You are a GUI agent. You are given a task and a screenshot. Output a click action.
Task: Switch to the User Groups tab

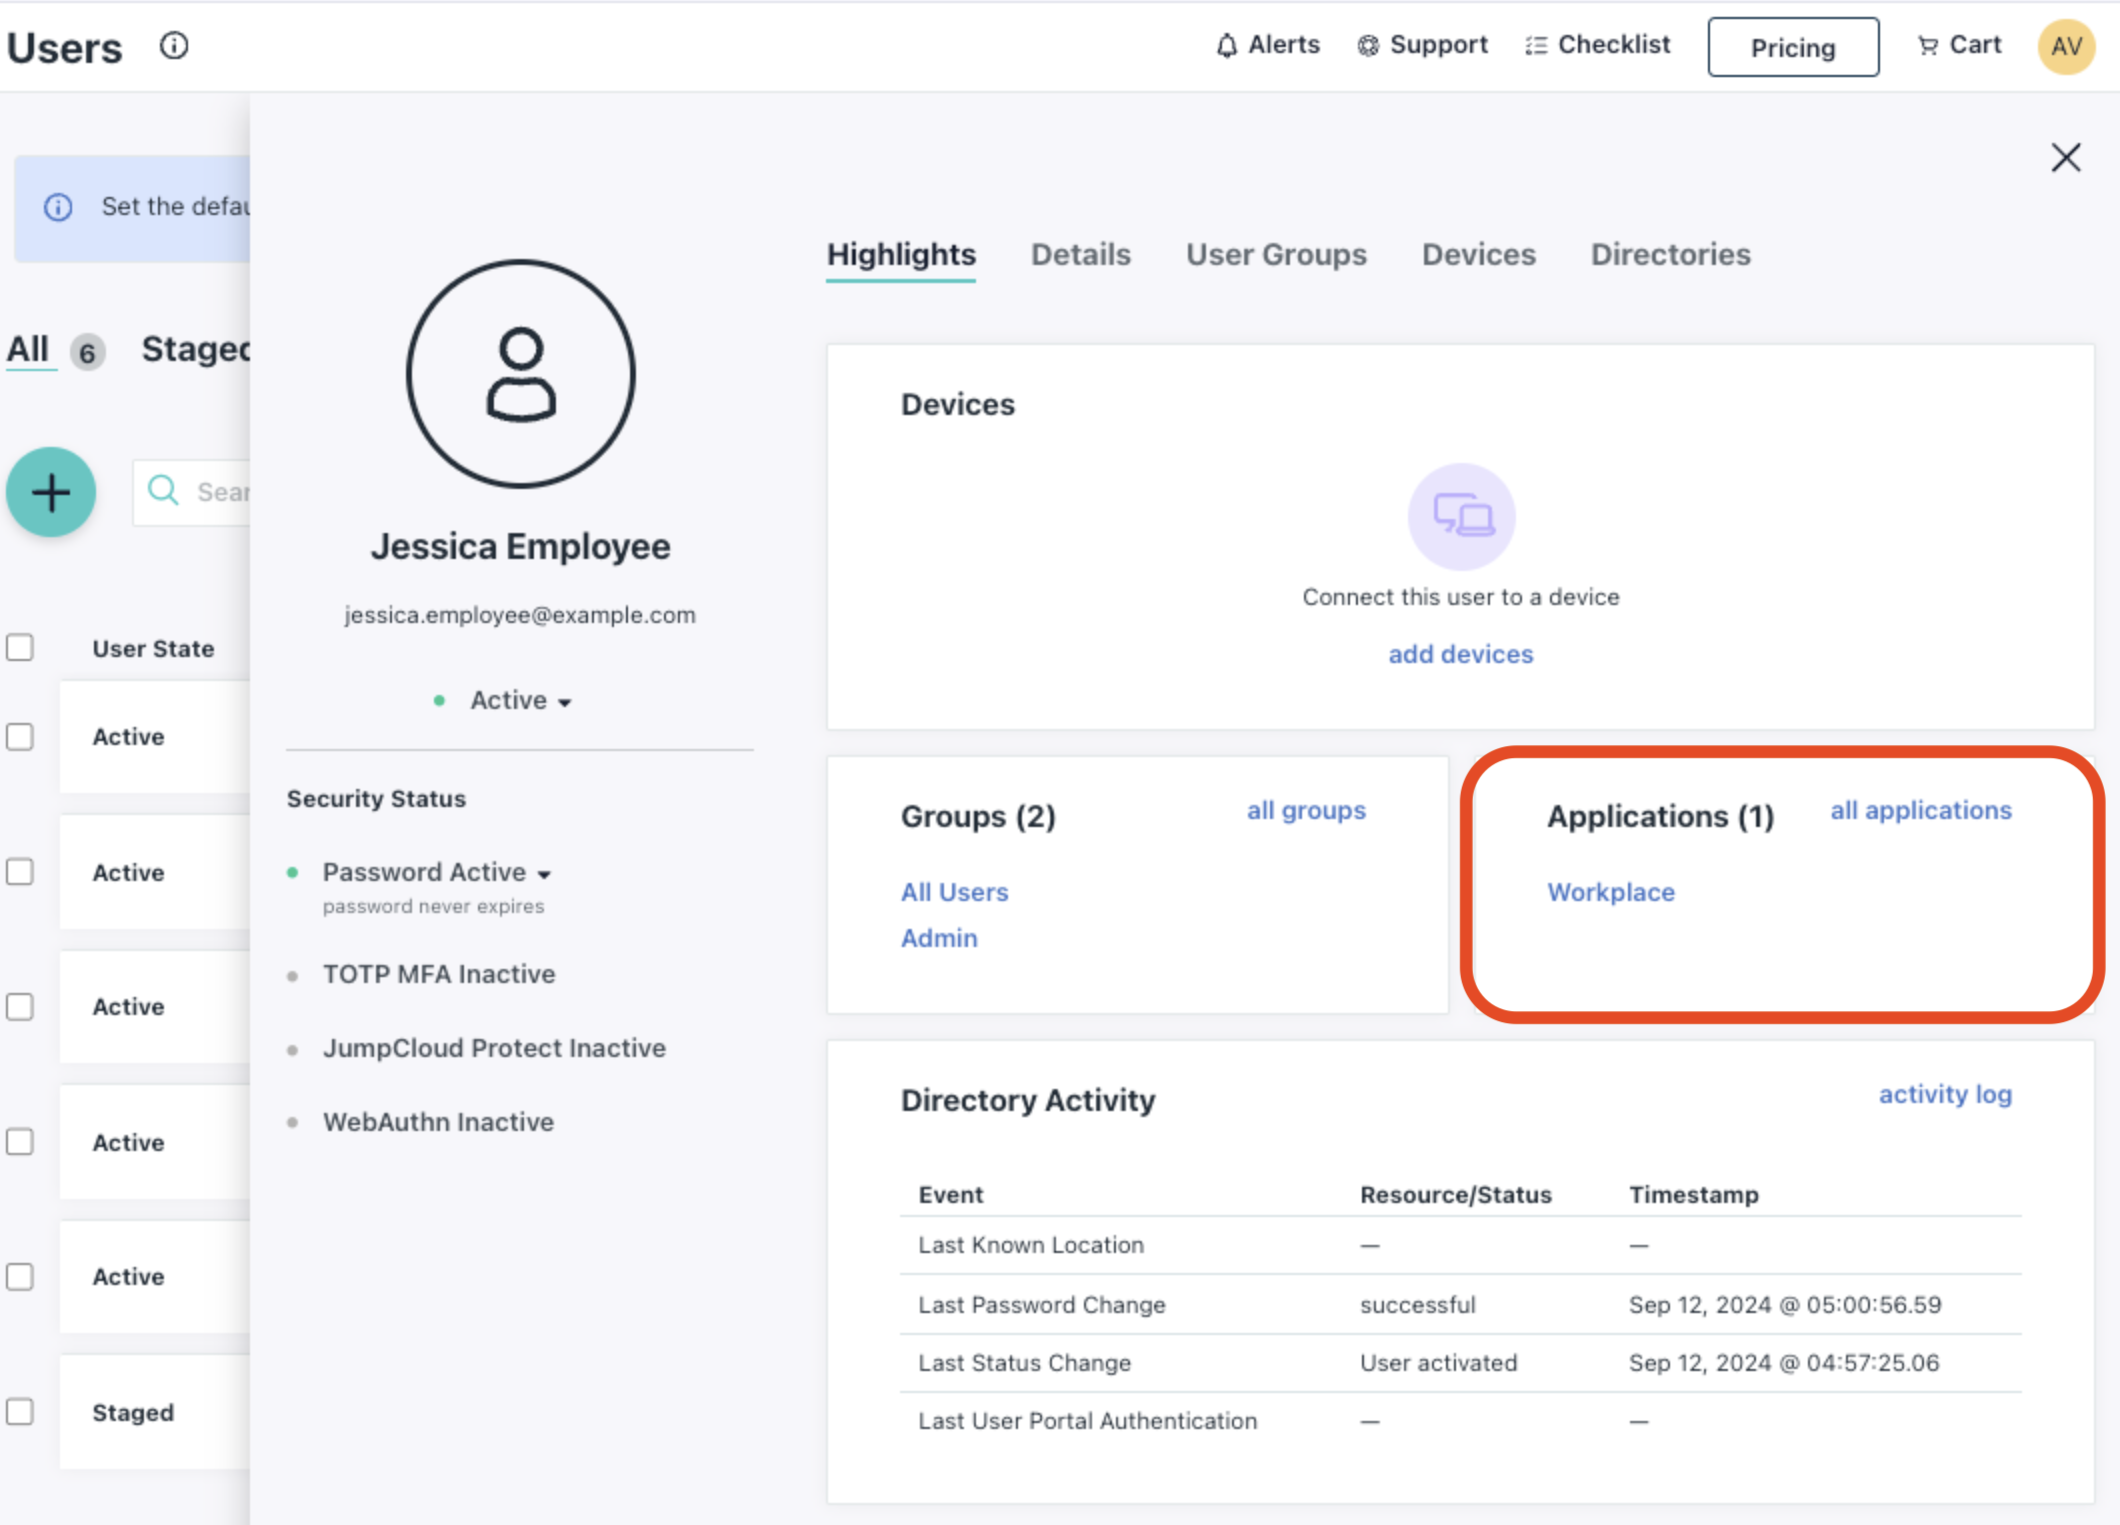(1276, 254)
